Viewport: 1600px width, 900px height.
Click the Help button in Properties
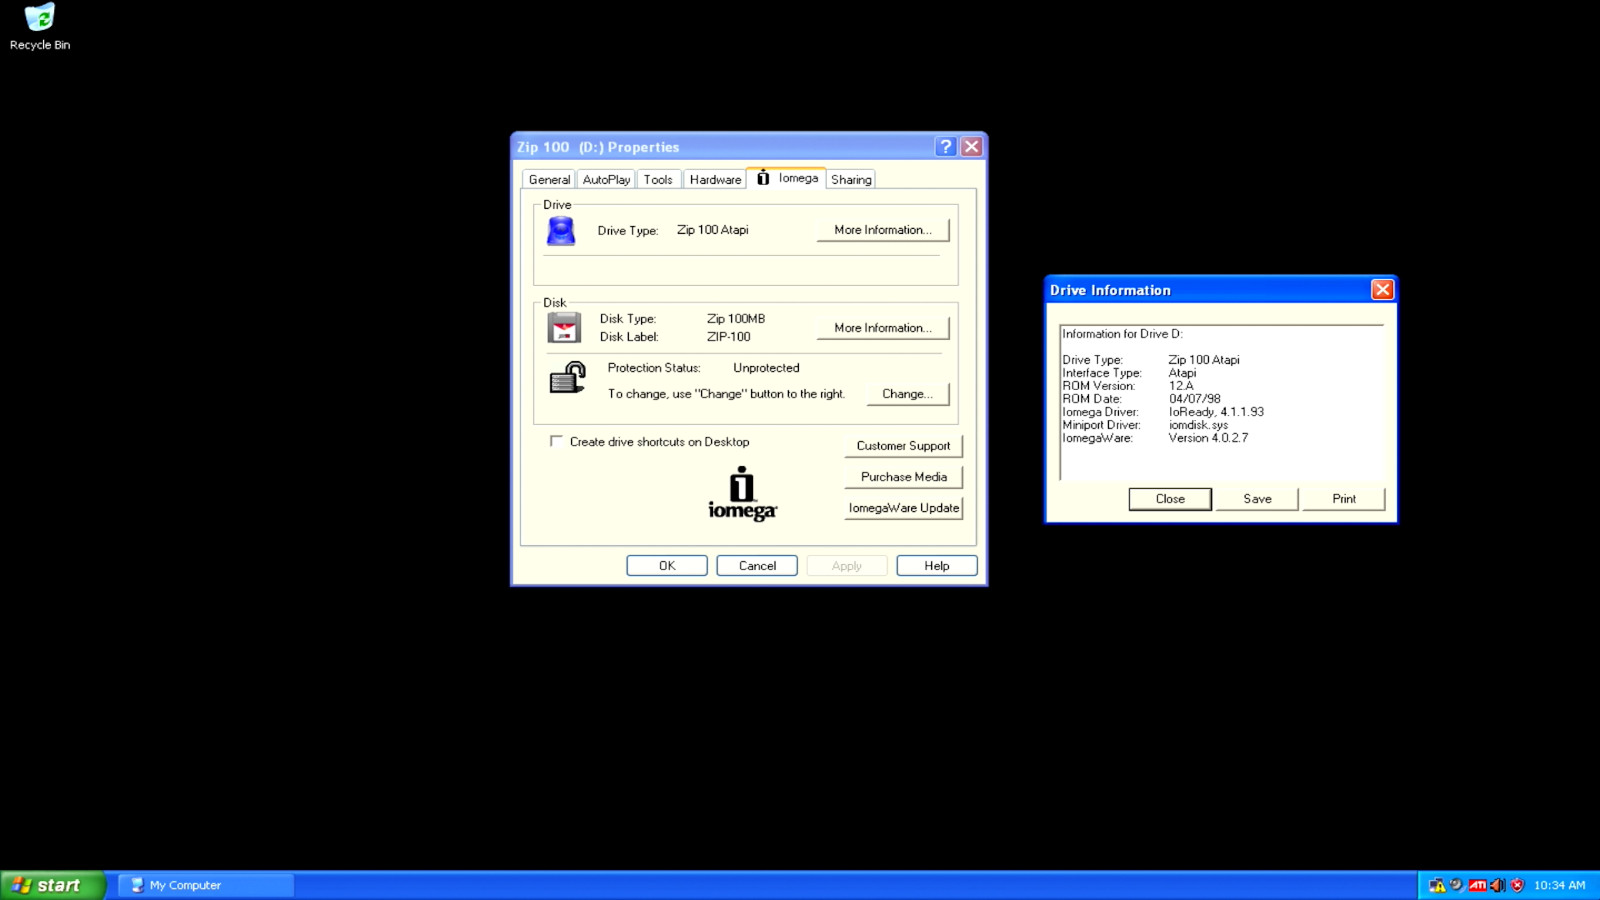(x=937, y=566)
